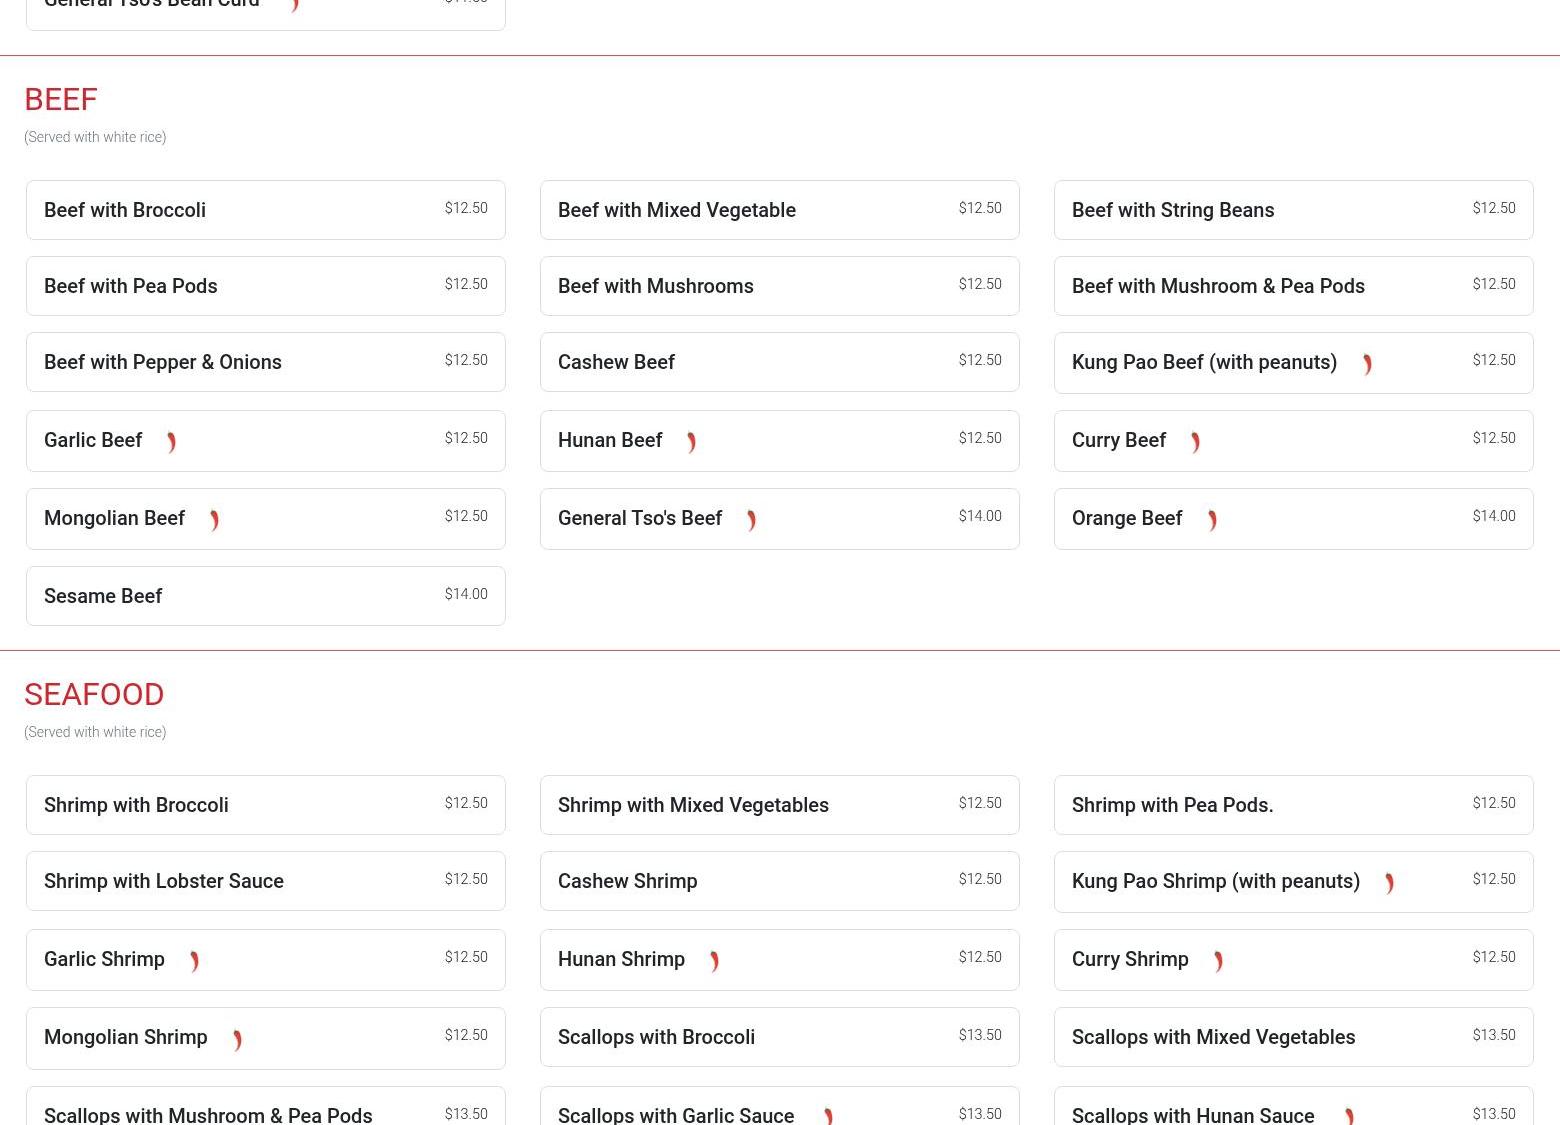Click the chili icon next to Kung Pao Shrimp
The height and width of the screenshot is (1125, 1560).
(1389, 883)
